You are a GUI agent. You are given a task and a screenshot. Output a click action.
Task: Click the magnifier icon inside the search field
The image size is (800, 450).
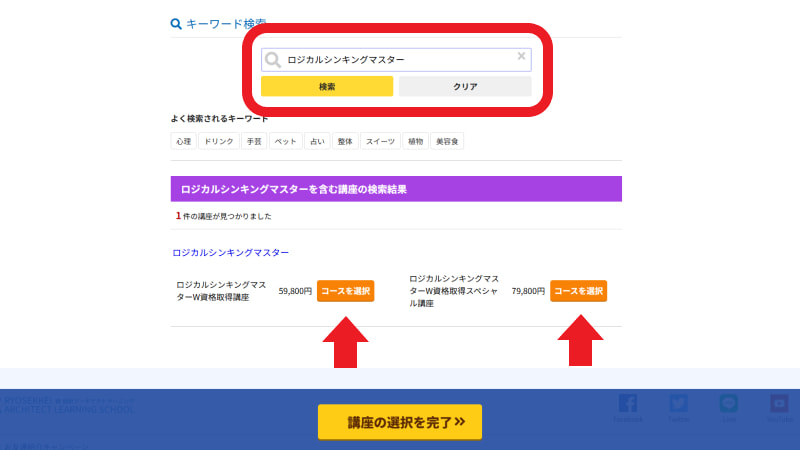click(x=273, y=60)
